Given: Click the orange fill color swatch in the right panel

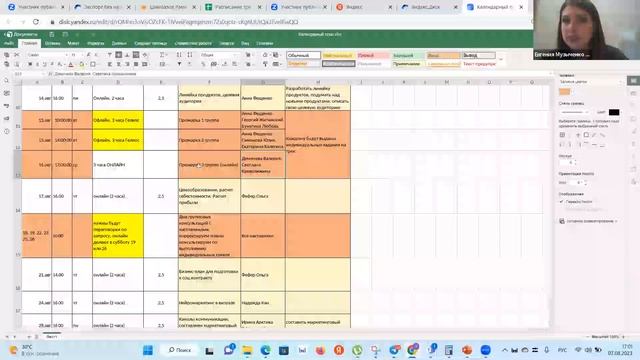Looking at the screenshot, I should point(564,92).
